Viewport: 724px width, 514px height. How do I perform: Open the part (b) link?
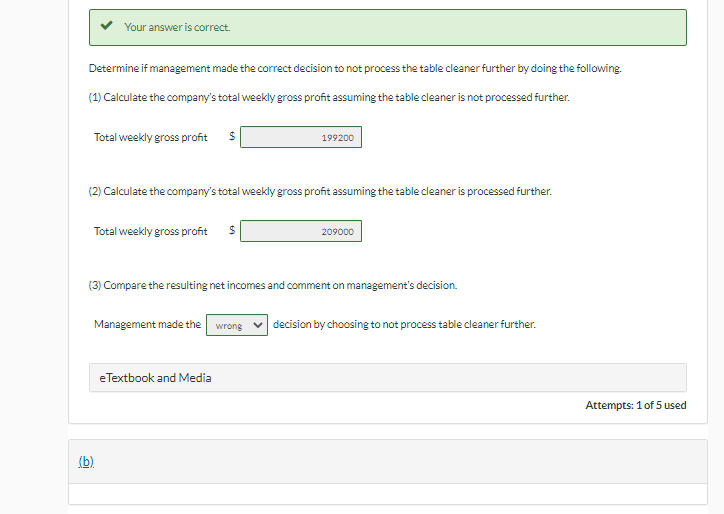[86, 462]
